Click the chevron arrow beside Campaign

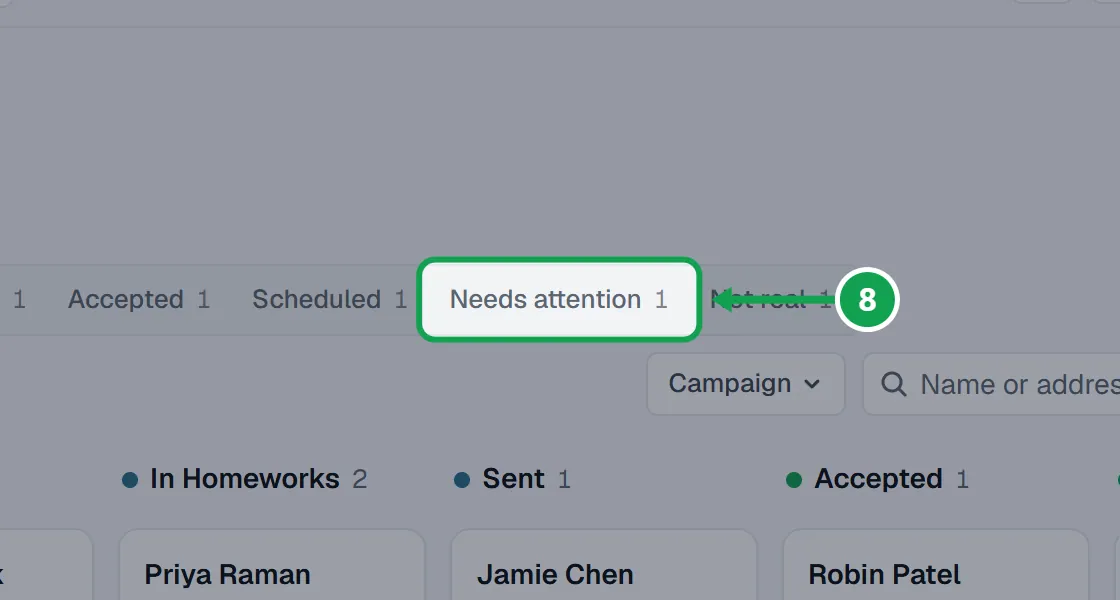point(812,384)
